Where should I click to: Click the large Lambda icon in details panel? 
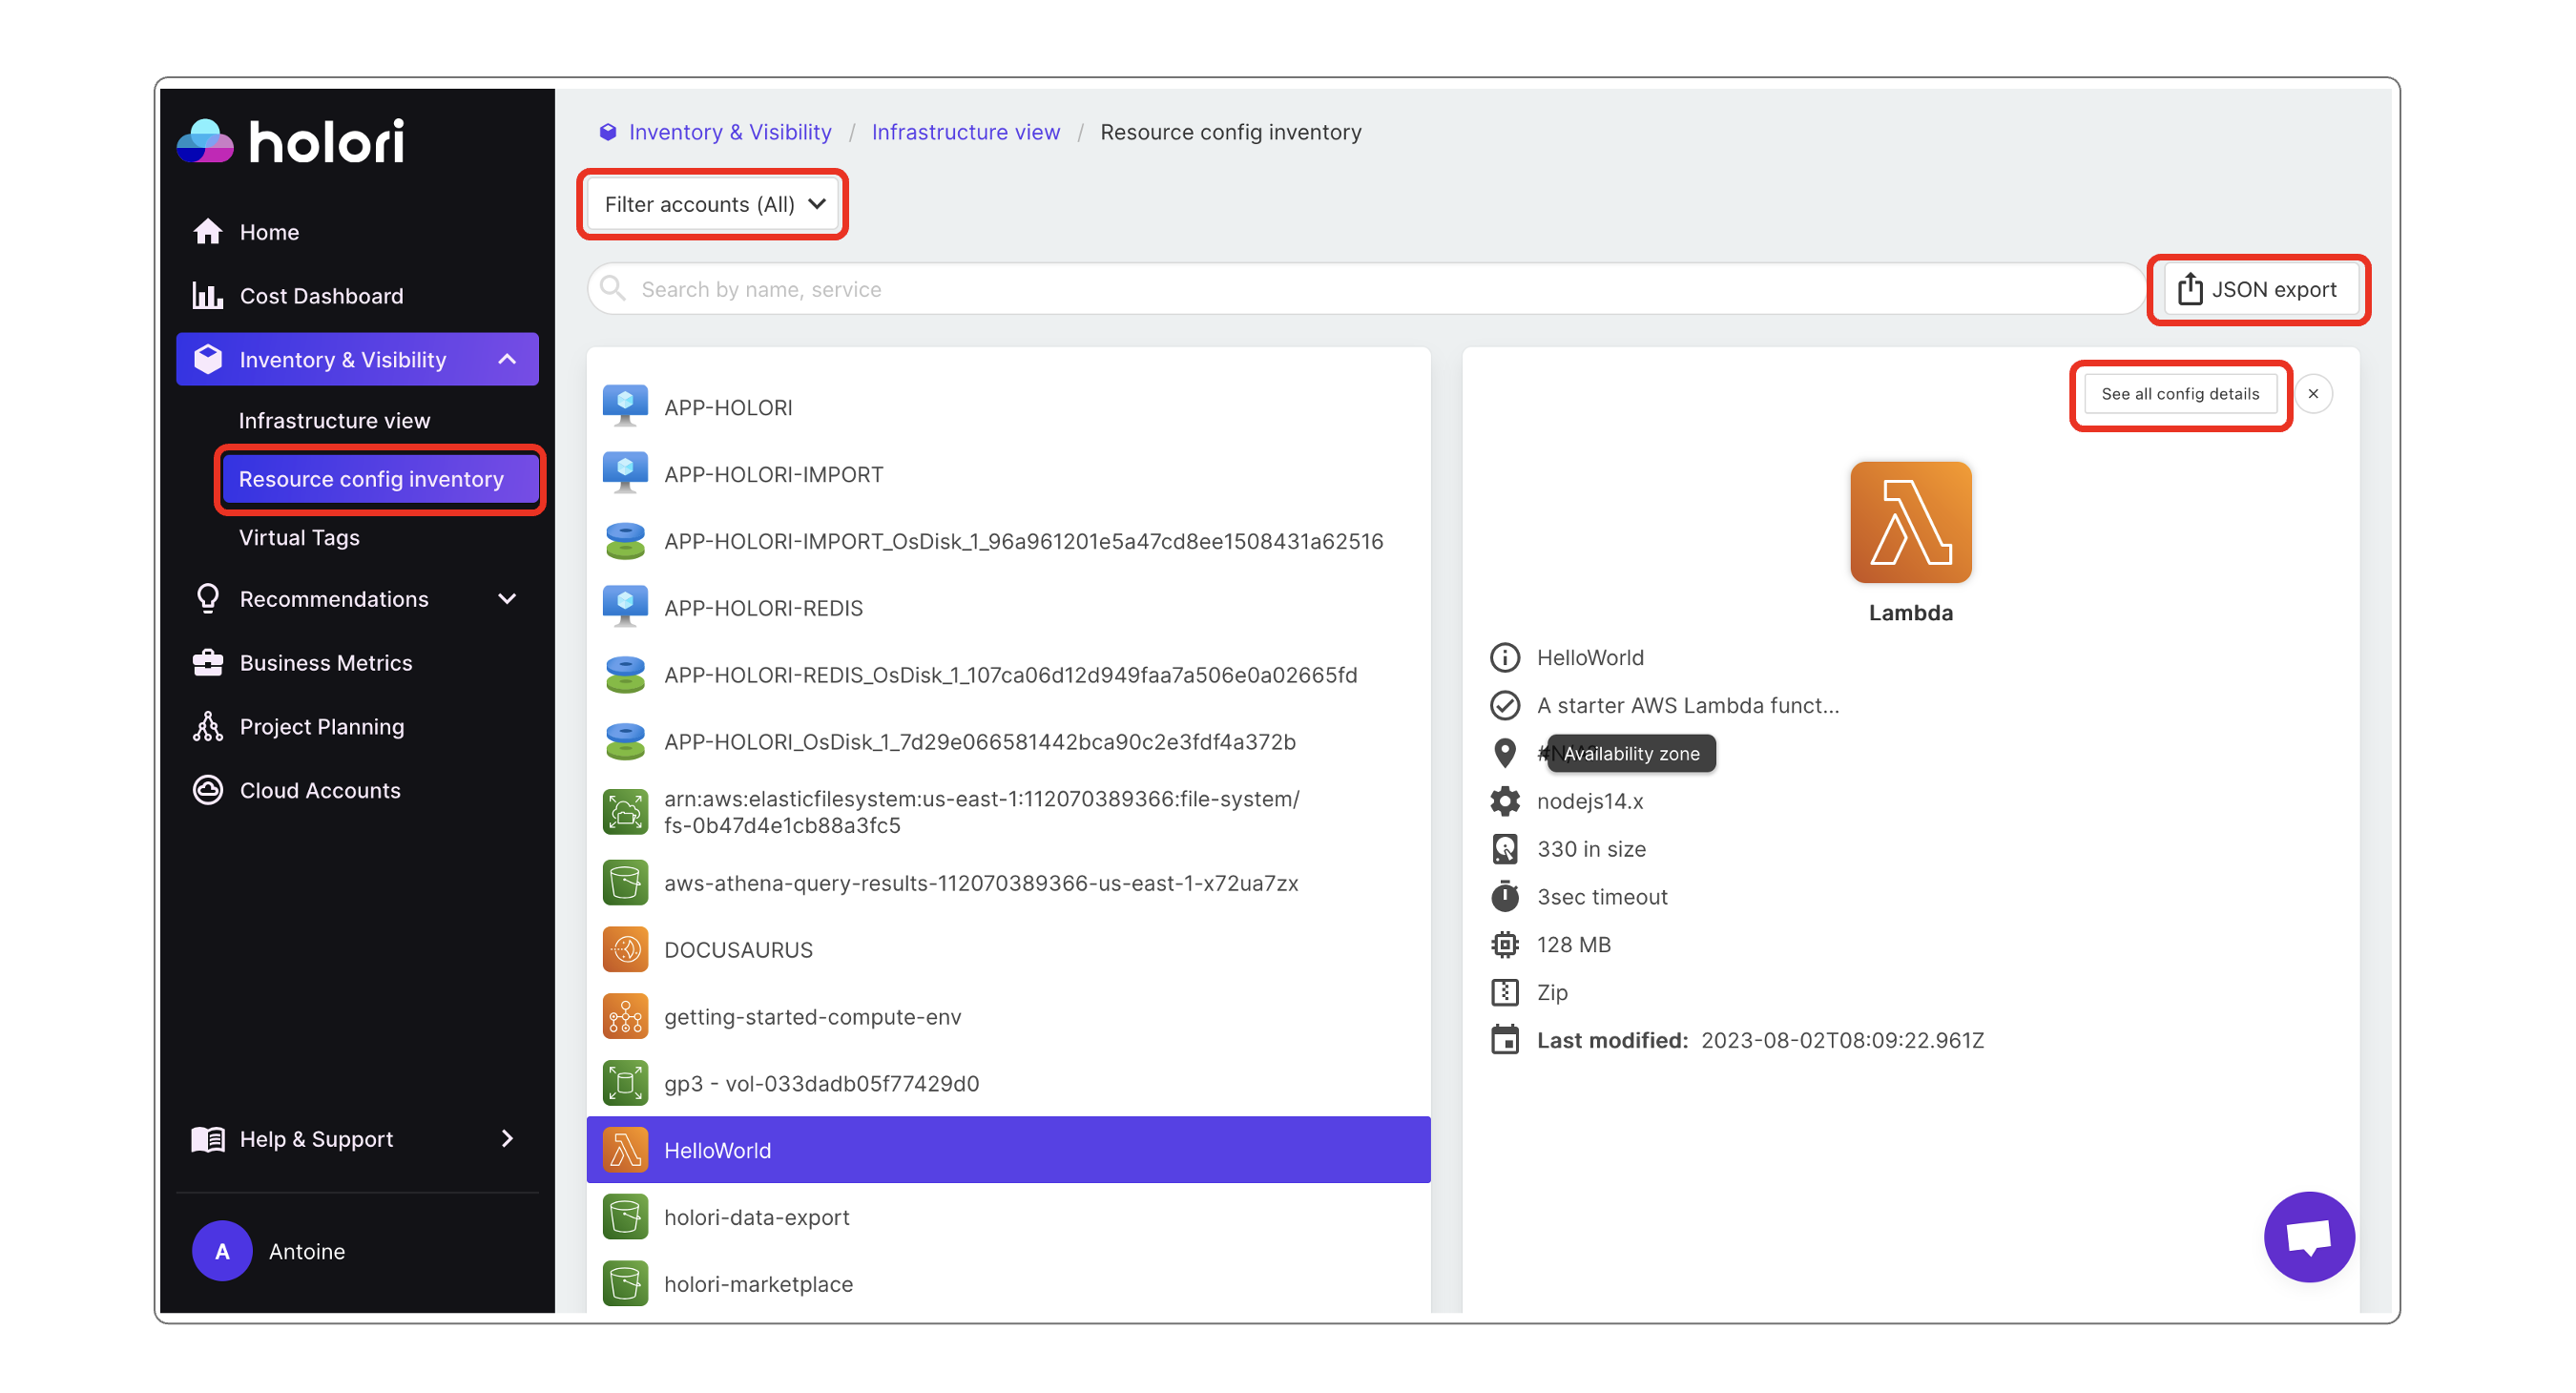(1910, 523)
